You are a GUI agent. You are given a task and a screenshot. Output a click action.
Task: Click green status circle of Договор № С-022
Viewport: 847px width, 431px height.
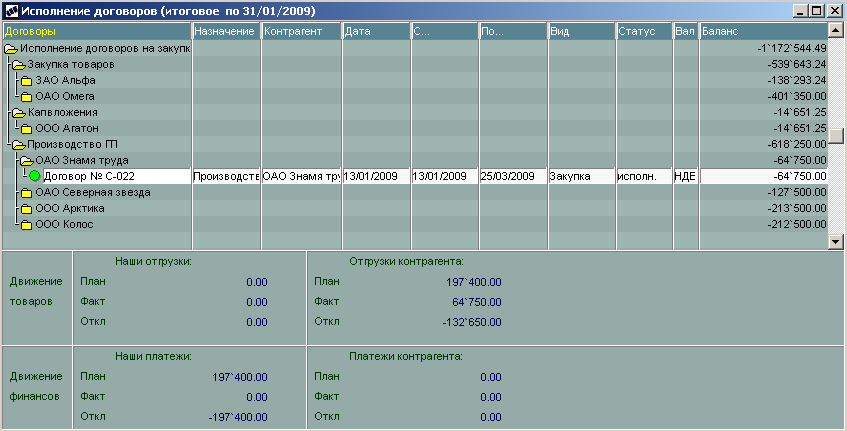point(35,176)
